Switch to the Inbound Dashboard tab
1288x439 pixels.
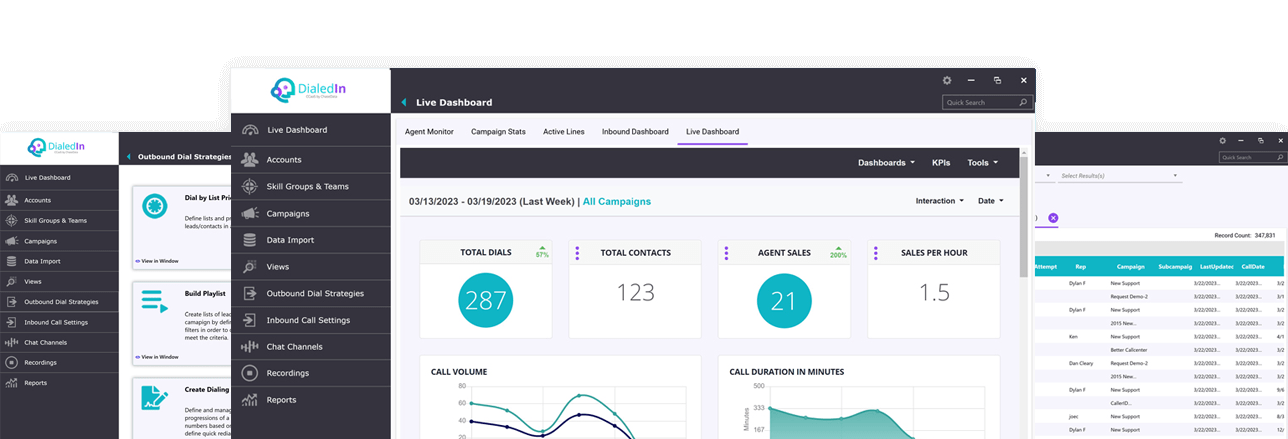(x=635, y=132)
